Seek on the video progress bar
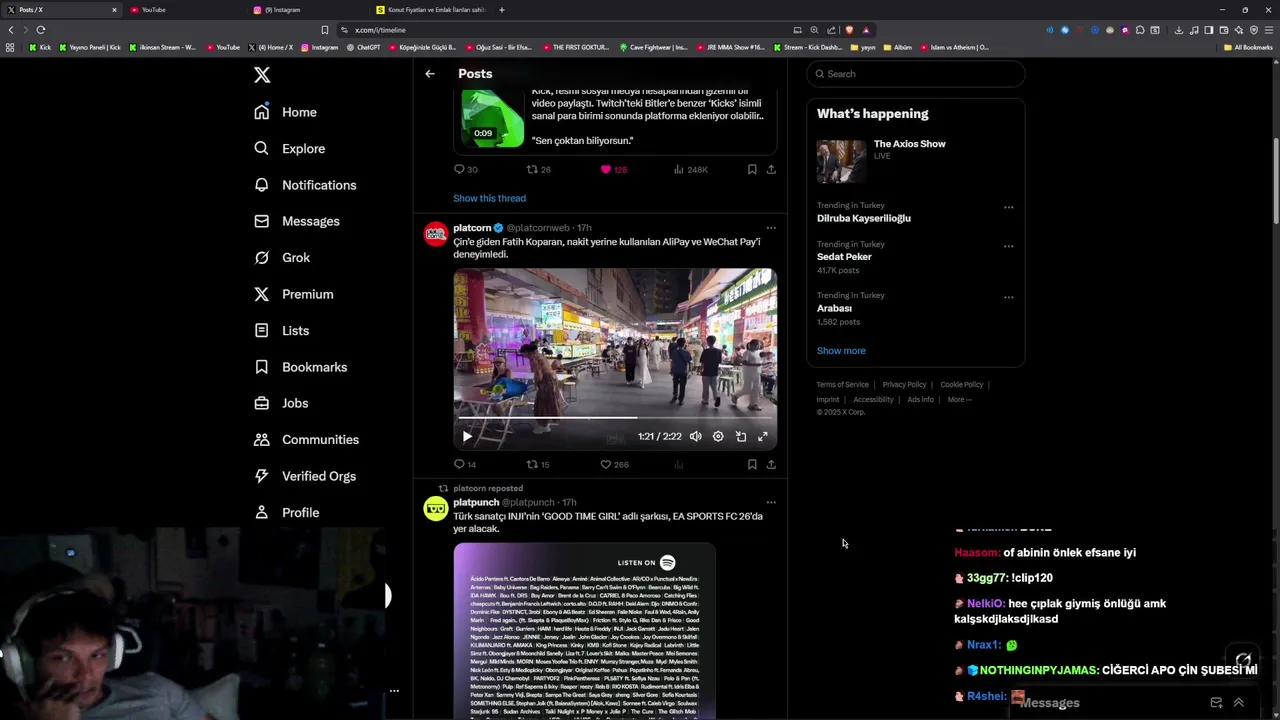1280x720 pixels. (x=615, y=418)
